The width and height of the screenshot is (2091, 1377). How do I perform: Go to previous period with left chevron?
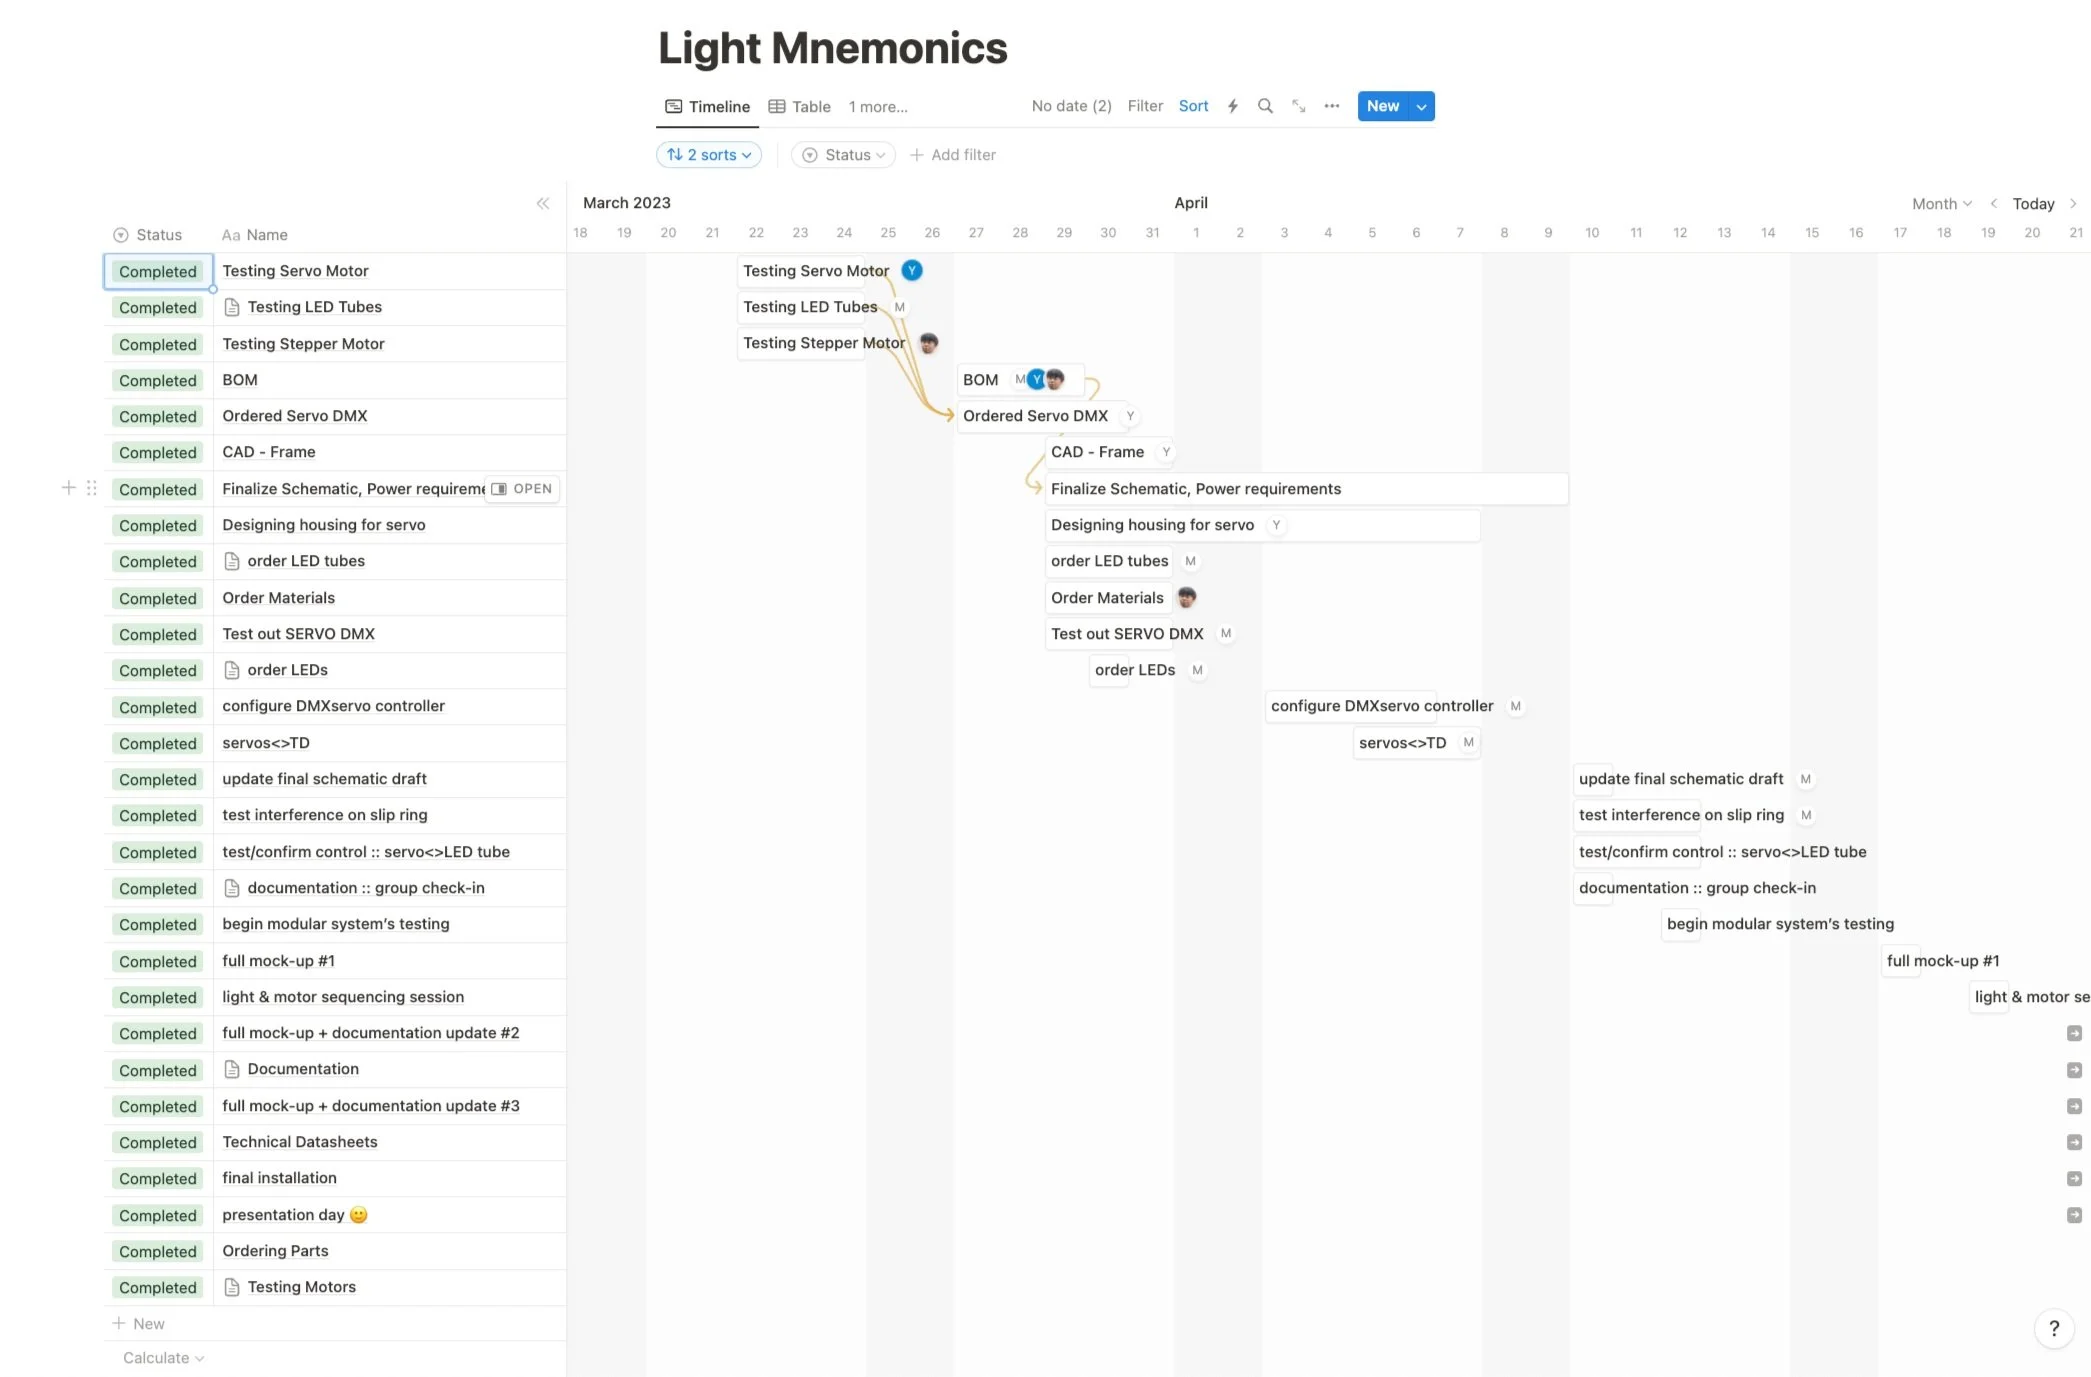[1993, 204]
